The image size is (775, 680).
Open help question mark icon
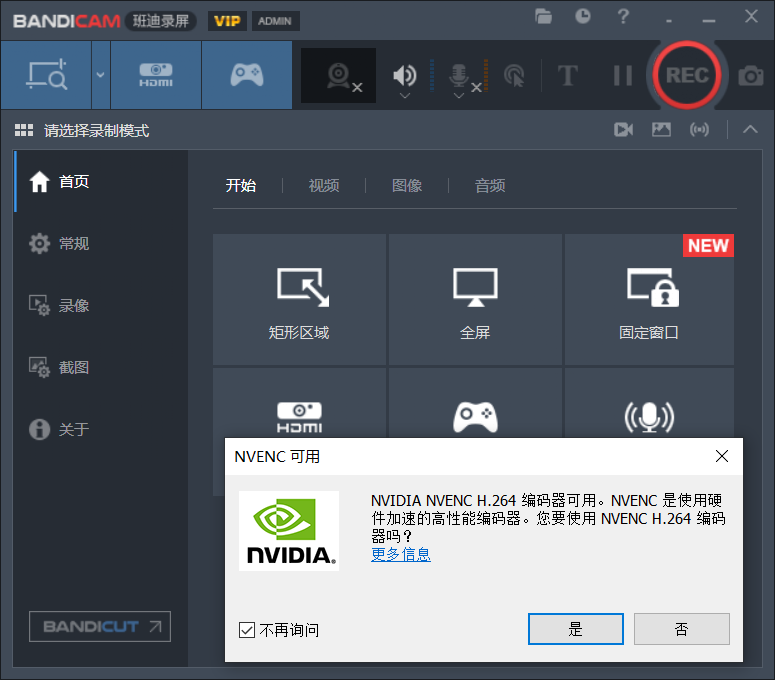tap(623, 16)
